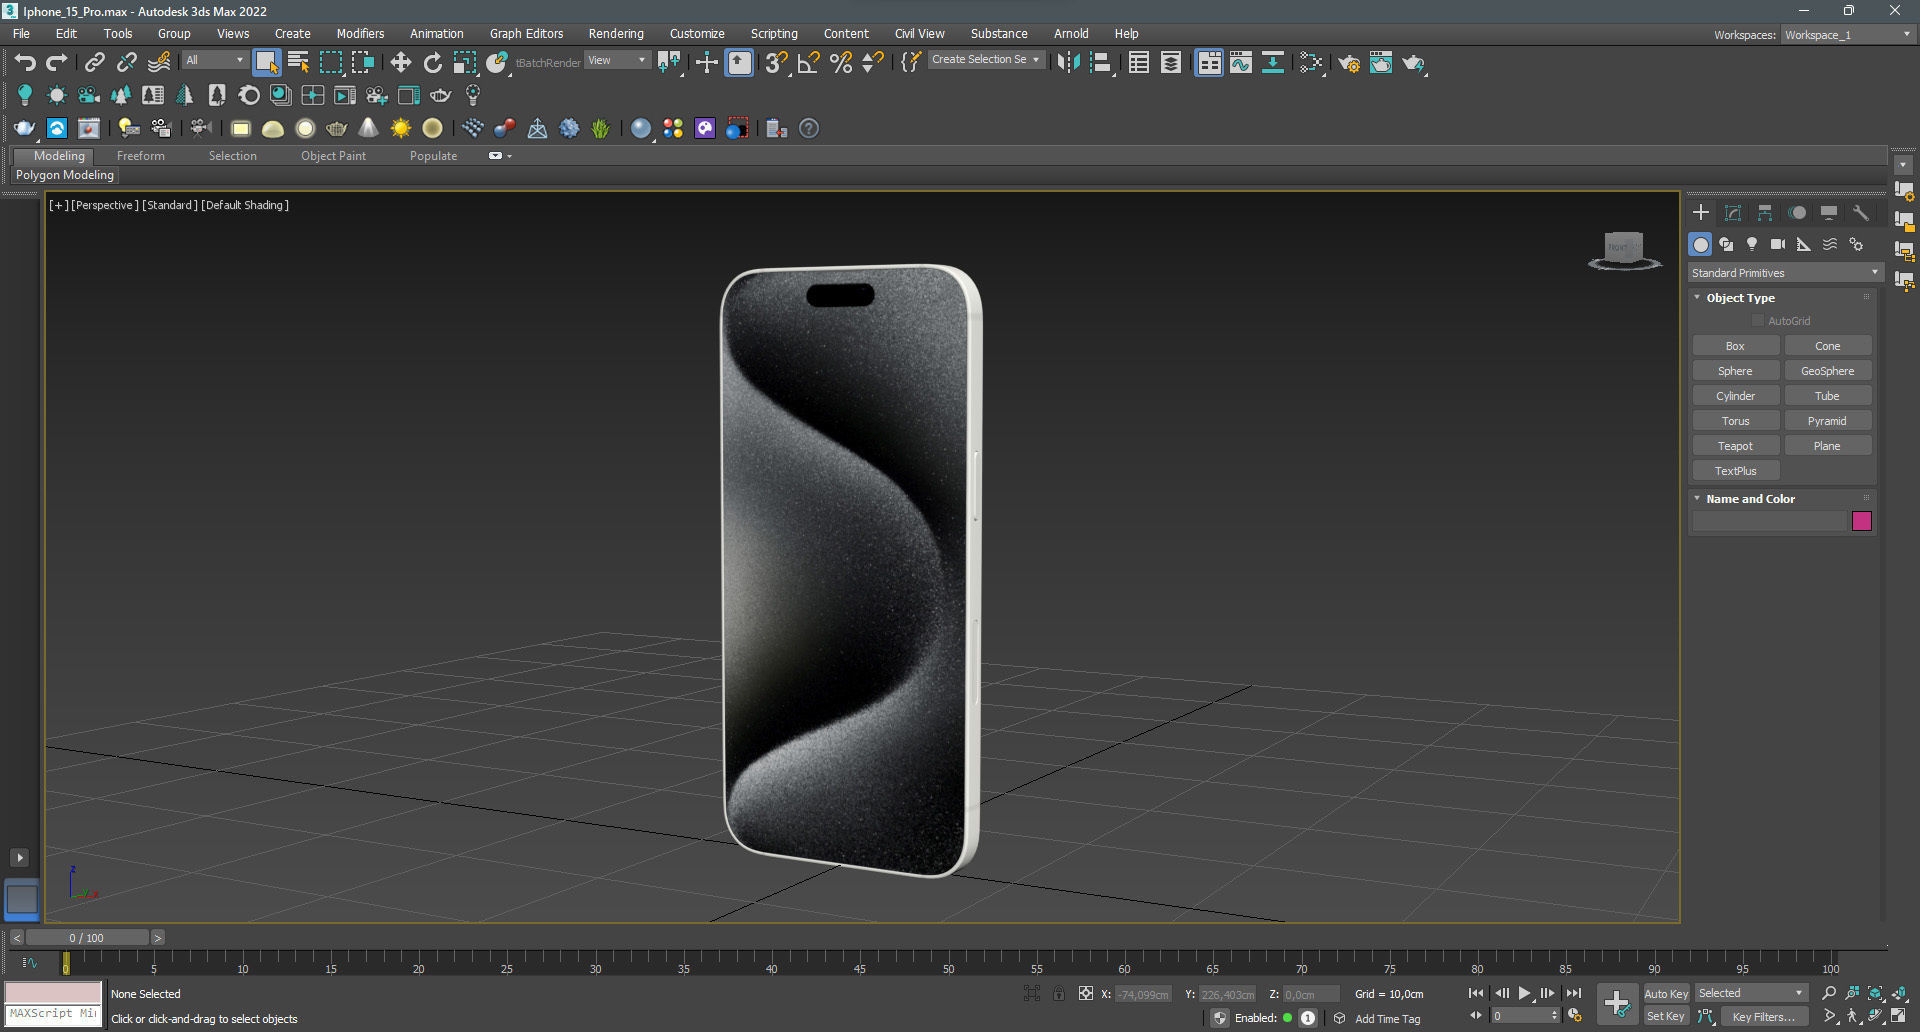Switch to the Modify panel tab
Image resolution: width=1920 pixels, height=1032 pixels.
coord(1733,212)
